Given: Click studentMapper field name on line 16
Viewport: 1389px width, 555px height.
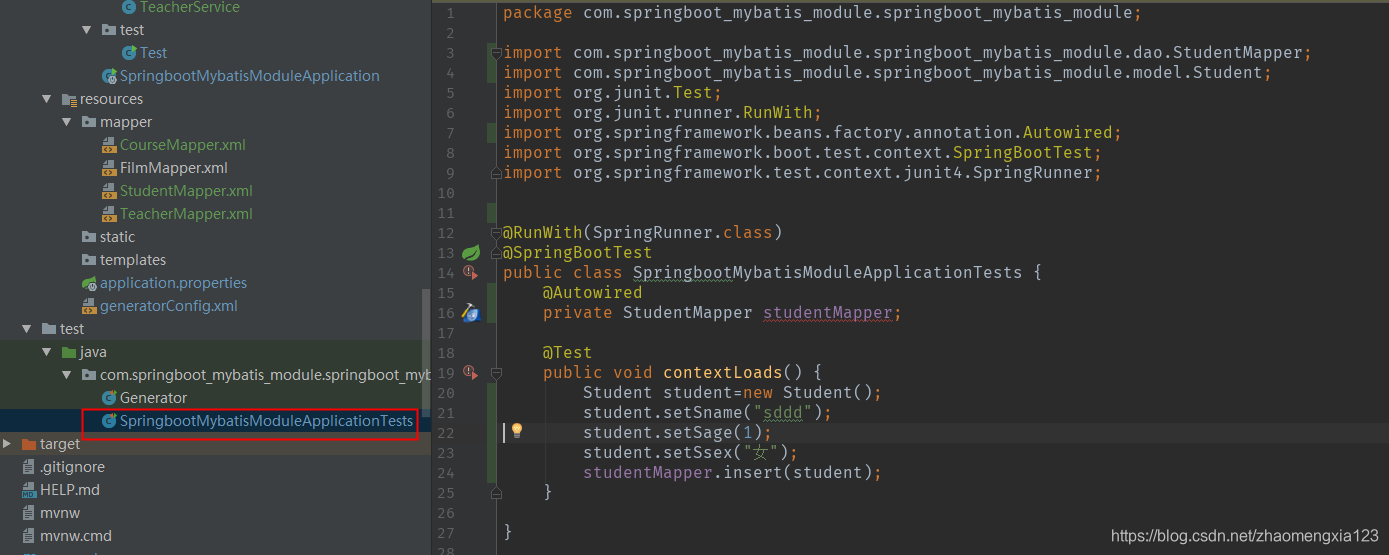Looking at the screenshot, I should 828,313.
